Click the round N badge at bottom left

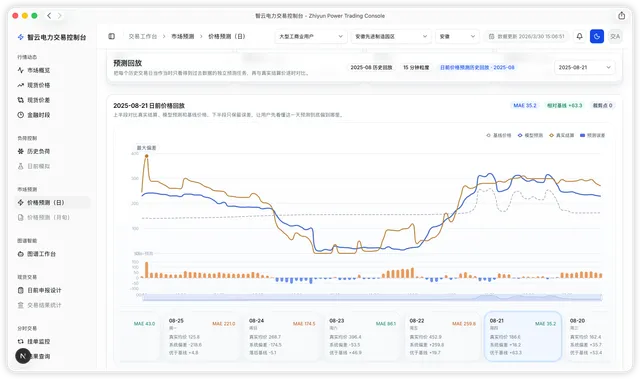point(23,356)
